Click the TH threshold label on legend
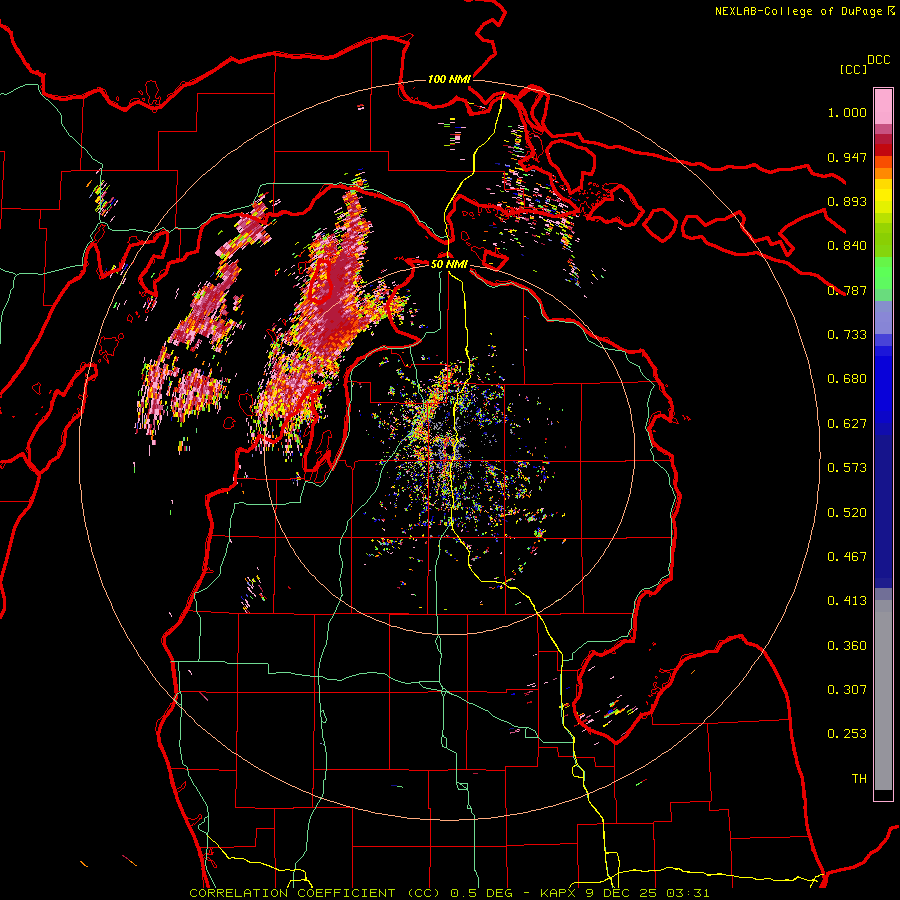 (x=859, y=779)
